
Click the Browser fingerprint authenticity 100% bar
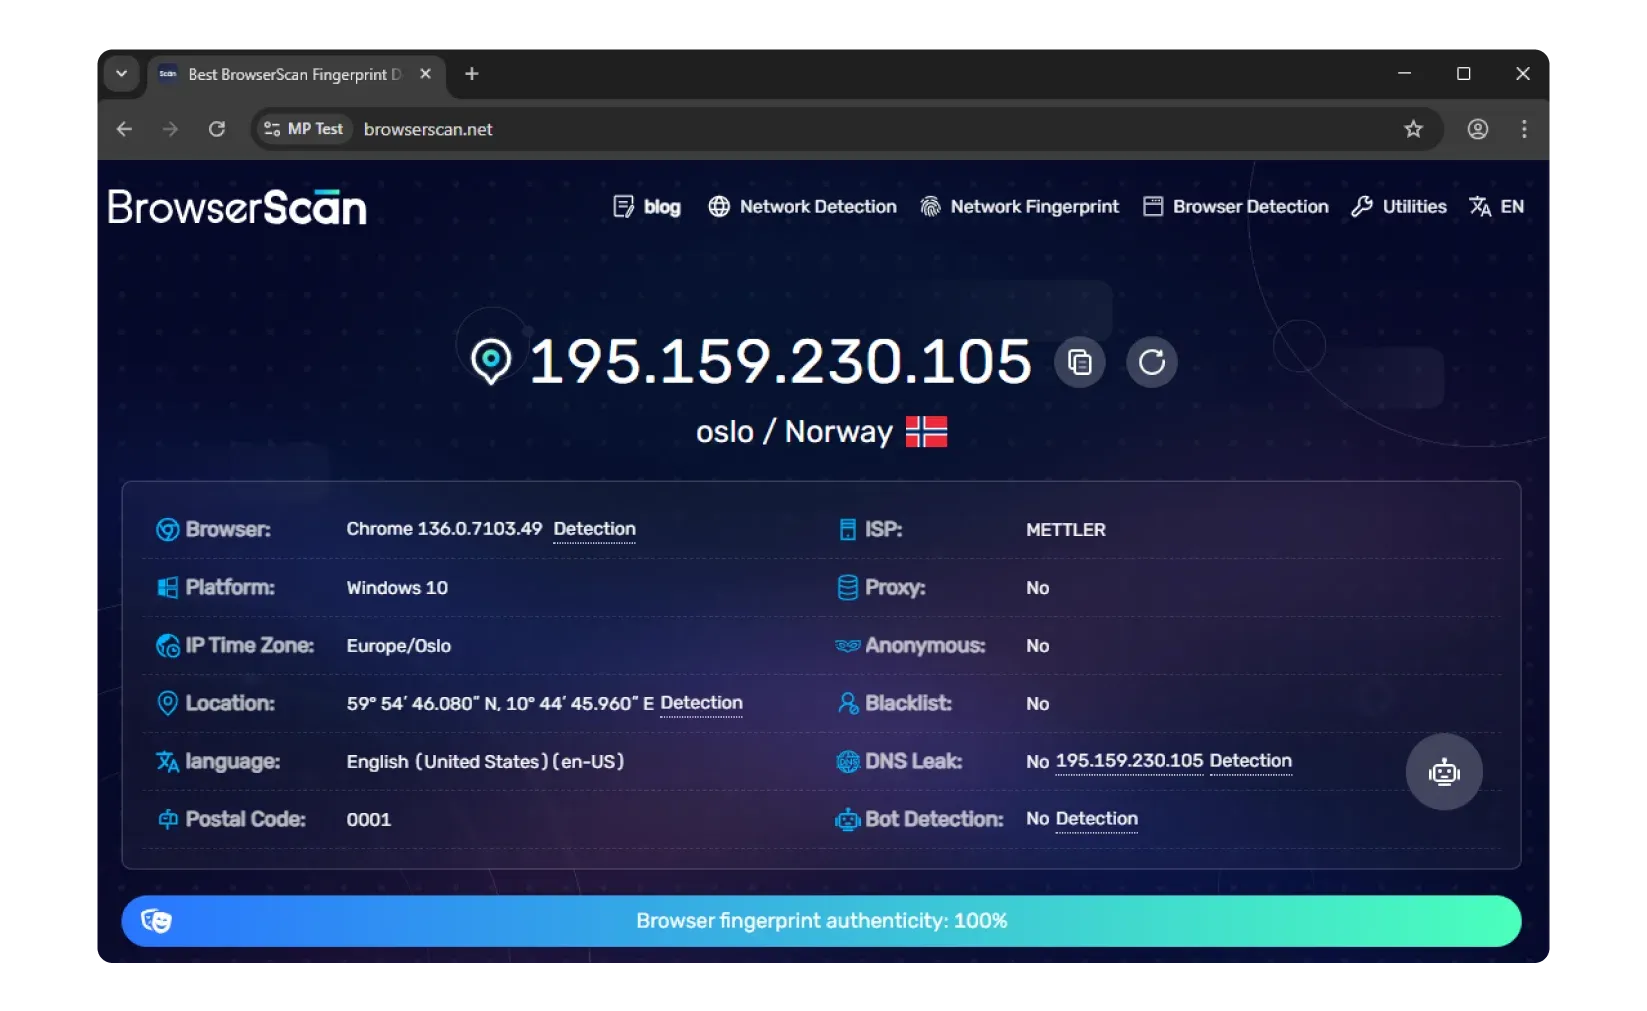821,921
